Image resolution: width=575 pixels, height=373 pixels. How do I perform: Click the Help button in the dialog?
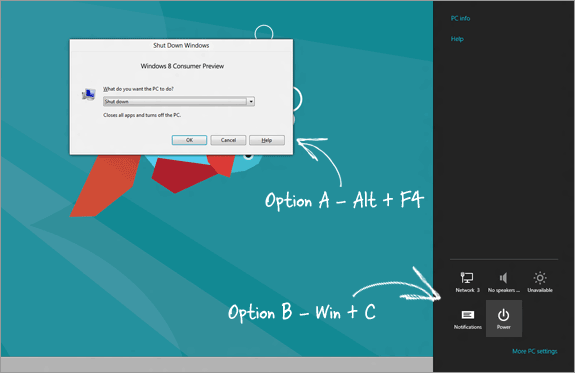pyautogui.click(x=267, y=140)
